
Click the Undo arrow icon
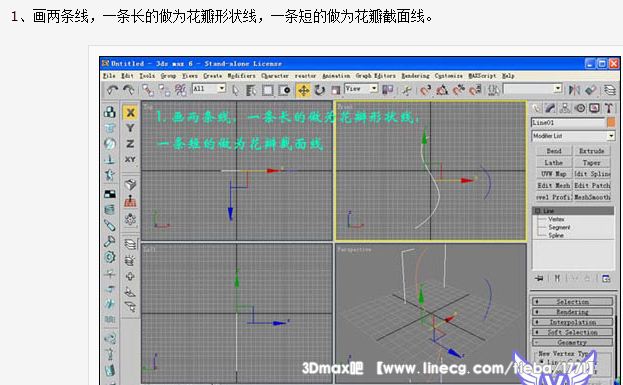(x=112, y=91)
